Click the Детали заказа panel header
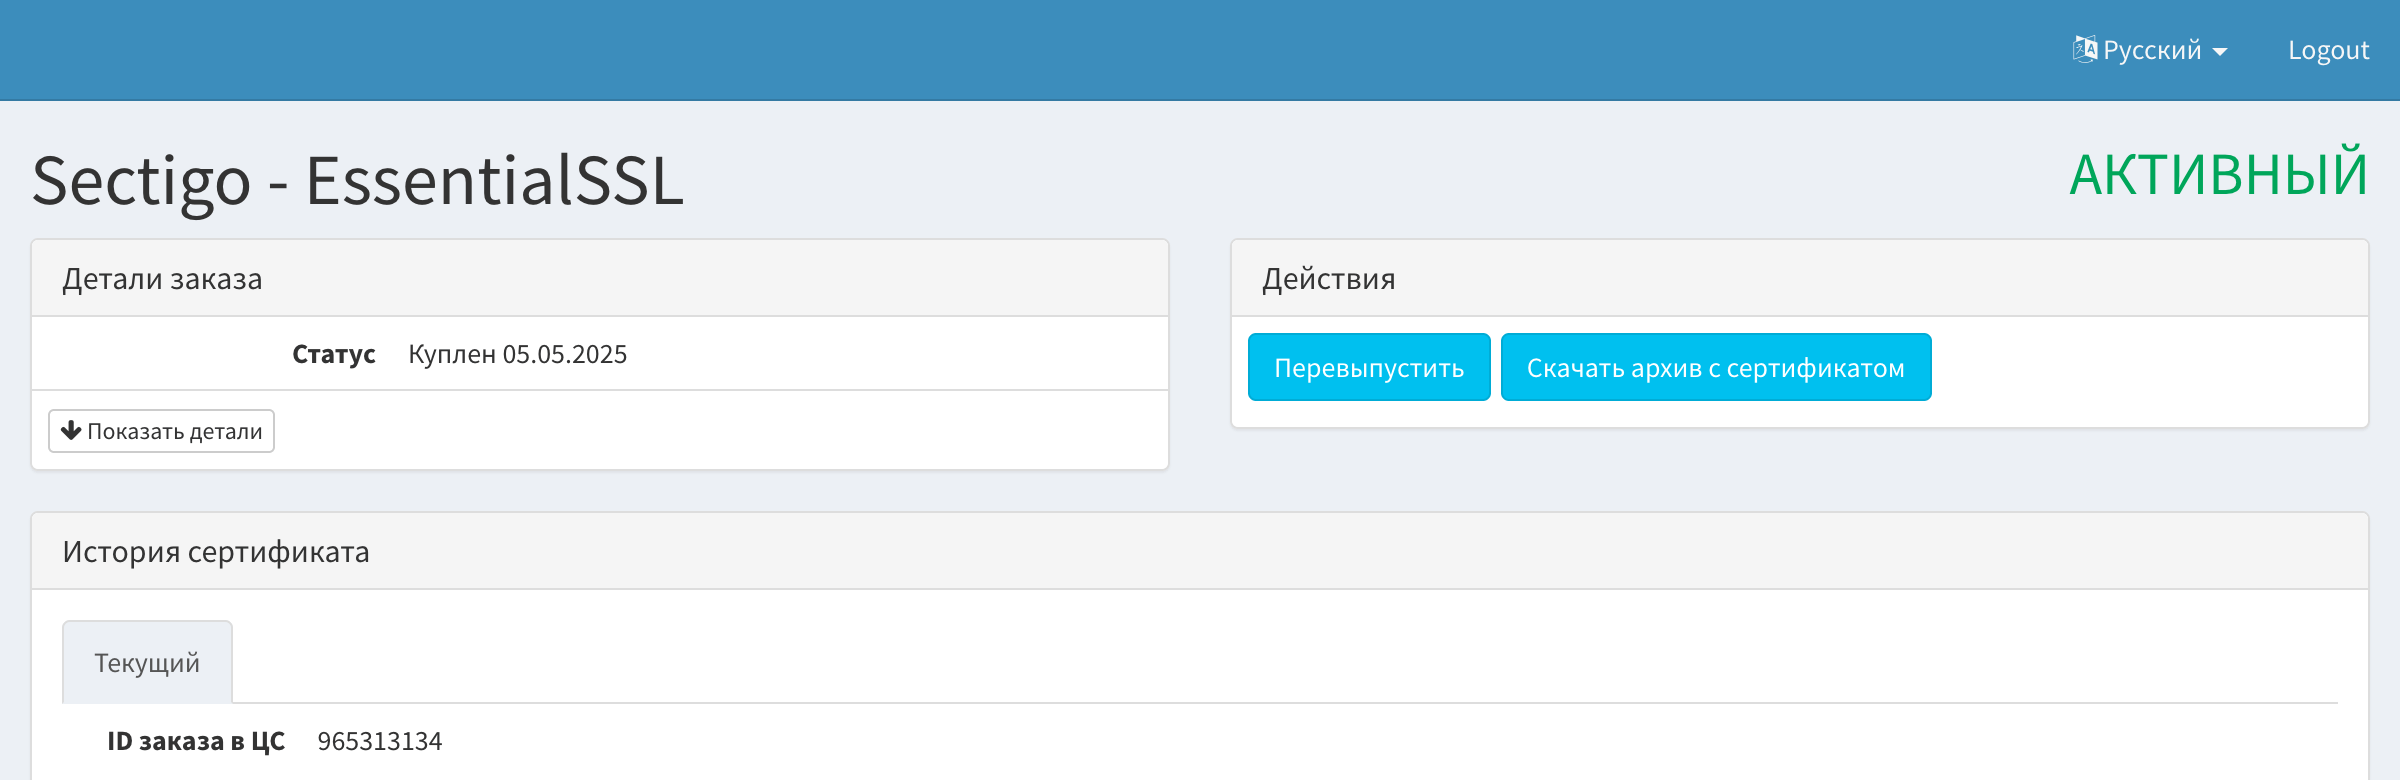2400x780 pixels. [x=600, y=278]
